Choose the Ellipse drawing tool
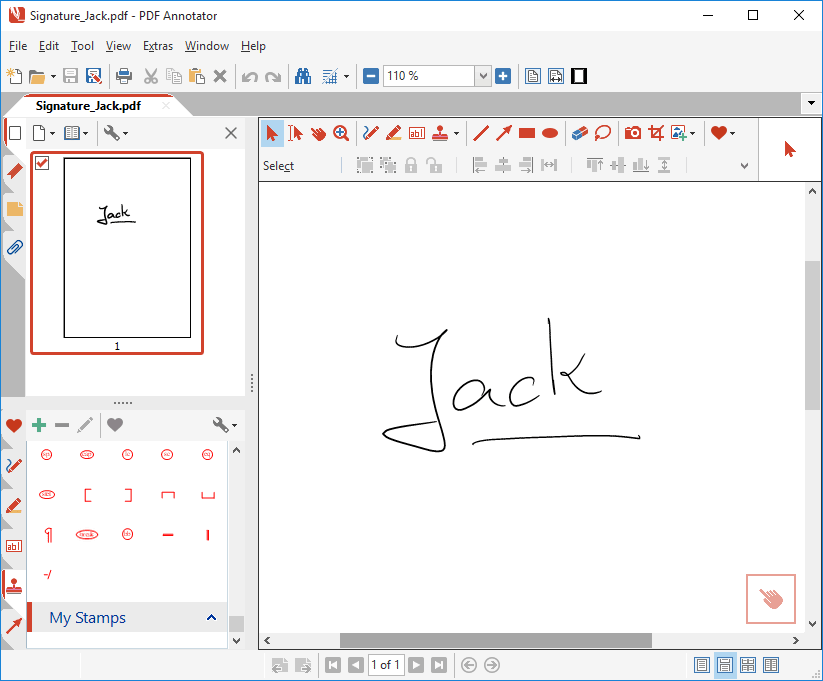This screenshot has height=681, width=823. point(548,132)
